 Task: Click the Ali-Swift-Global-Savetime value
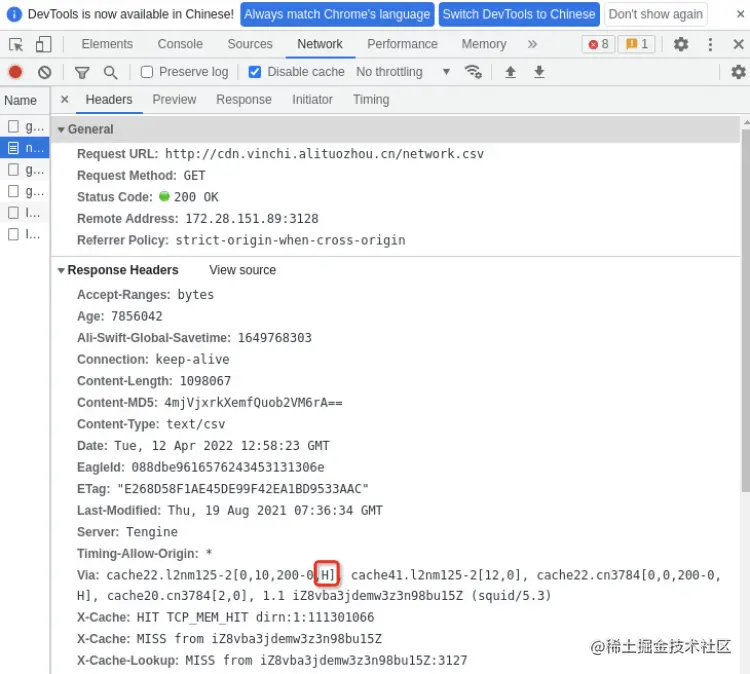275,338
